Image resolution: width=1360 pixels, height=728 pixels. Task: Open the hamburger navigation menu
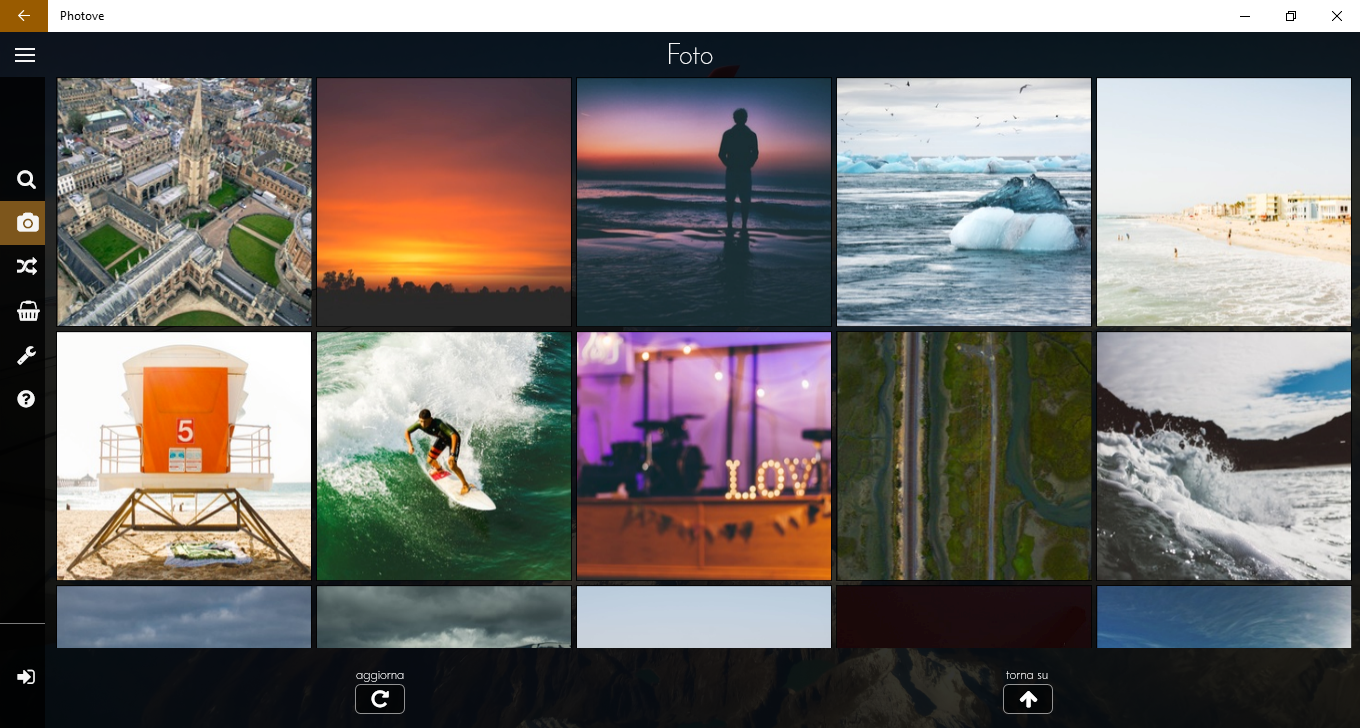click(25, 55)
